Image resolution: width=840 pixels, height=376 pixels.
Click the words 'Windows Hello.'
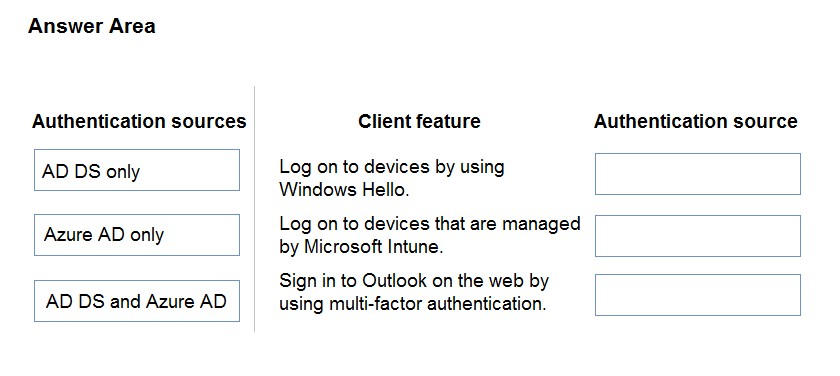(344, 190)
